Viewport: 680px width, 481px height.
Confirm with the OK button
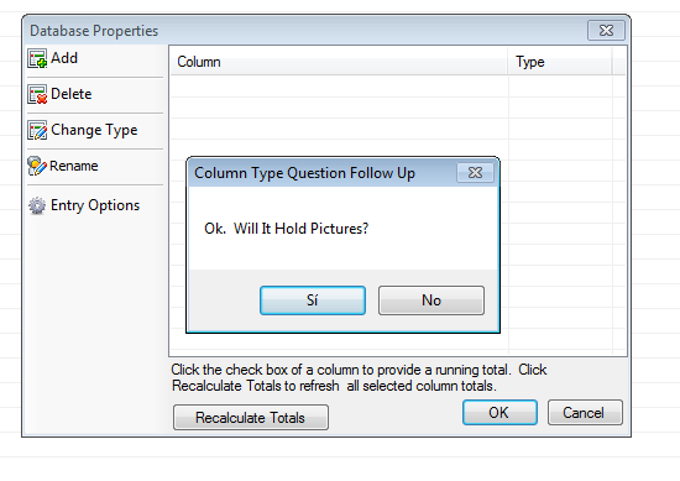[499, 412]
